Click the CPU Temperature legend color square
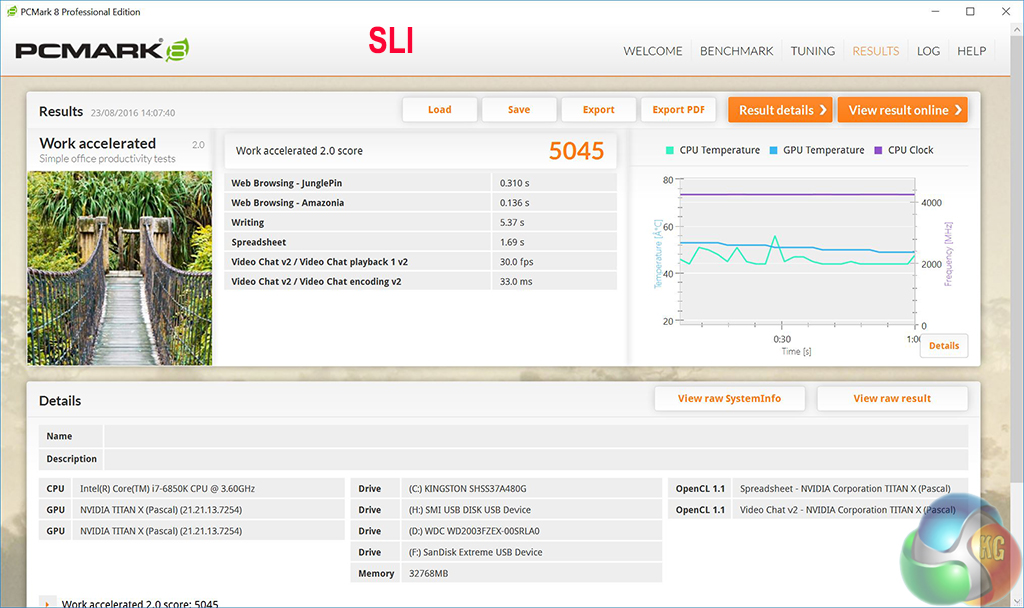Viewport: 1024px width, 608px height. [x=669, y=150]
